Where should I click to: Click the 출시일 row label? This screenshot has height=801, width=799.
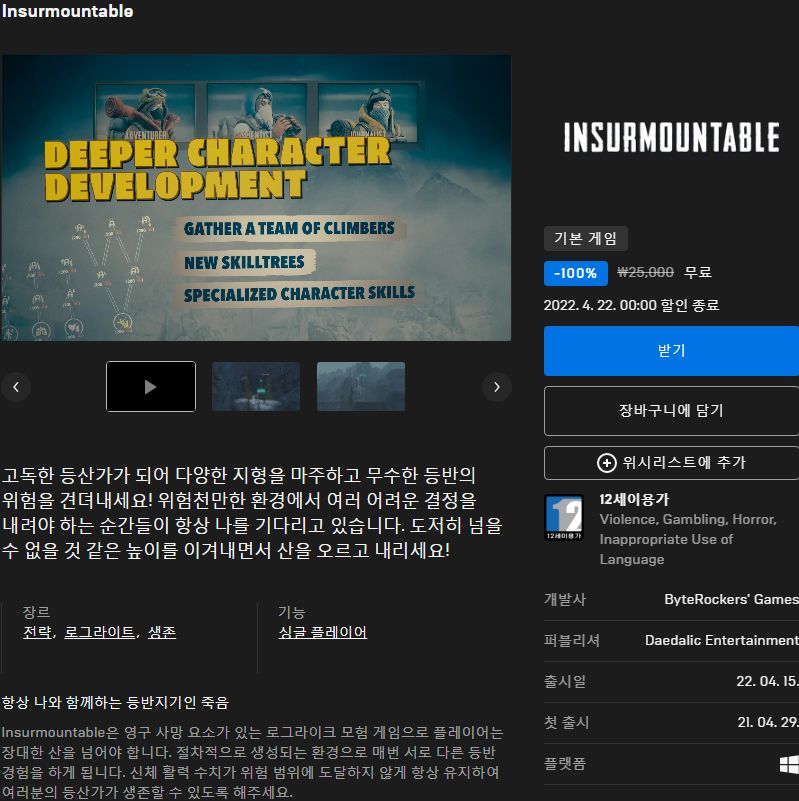pos(565,681)
